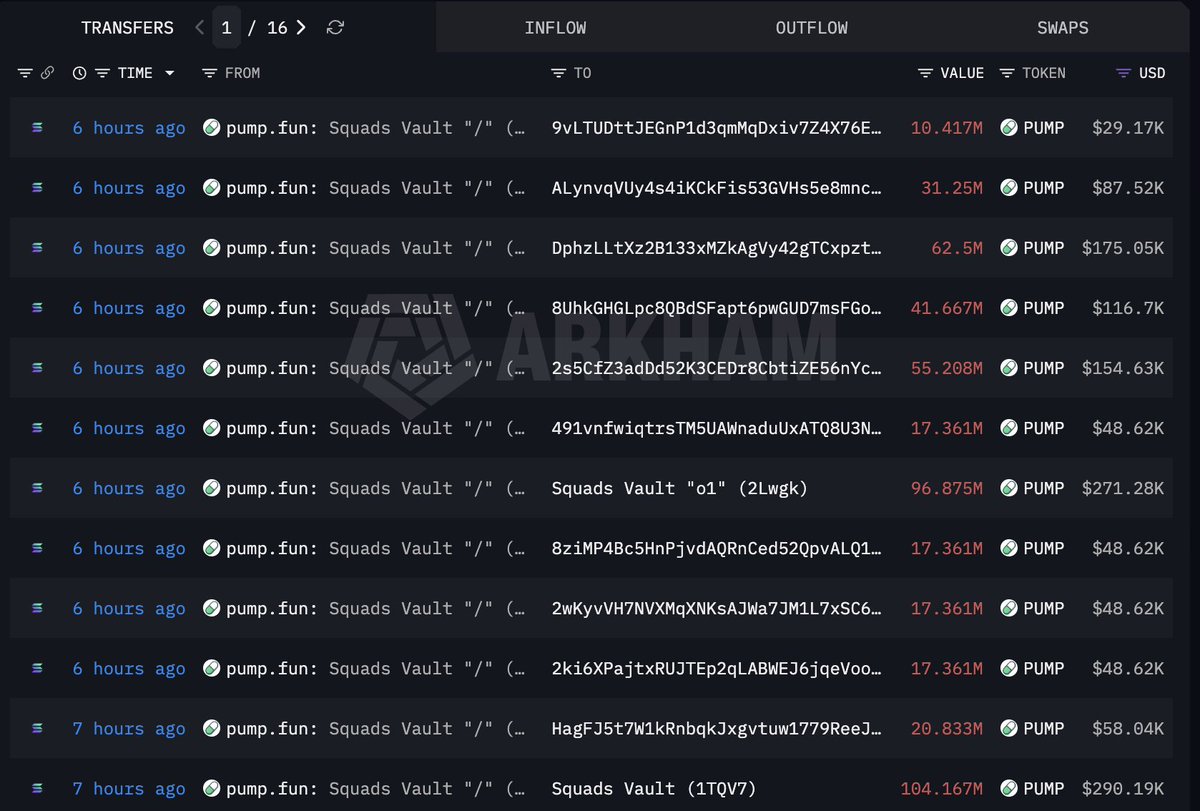Open recipient Squads Vault "o1" (2Lwgk)
Image resolution: width=1200 pixels, height=811 pixels.
679,488
